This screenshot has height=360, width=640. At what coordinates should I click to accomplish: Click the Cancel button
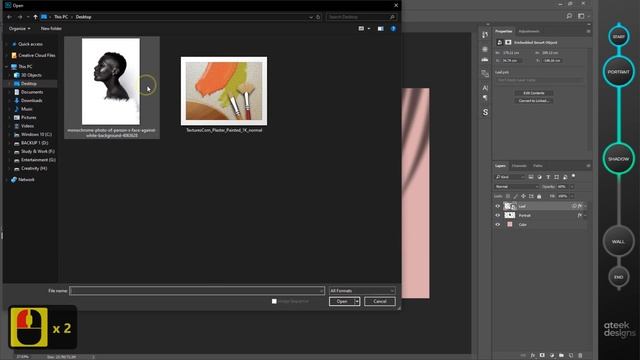[380, 301]
